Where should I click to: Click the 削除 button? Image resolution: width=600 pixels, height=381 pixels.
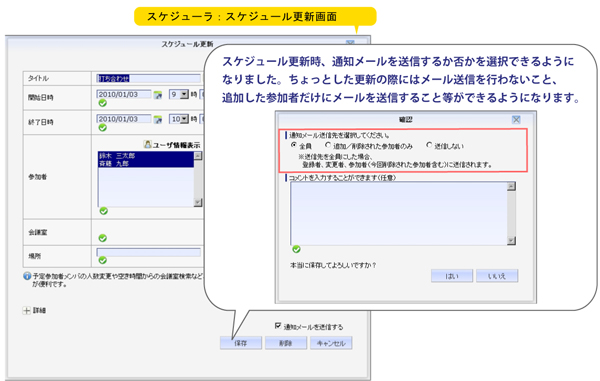tap(286, 343)
